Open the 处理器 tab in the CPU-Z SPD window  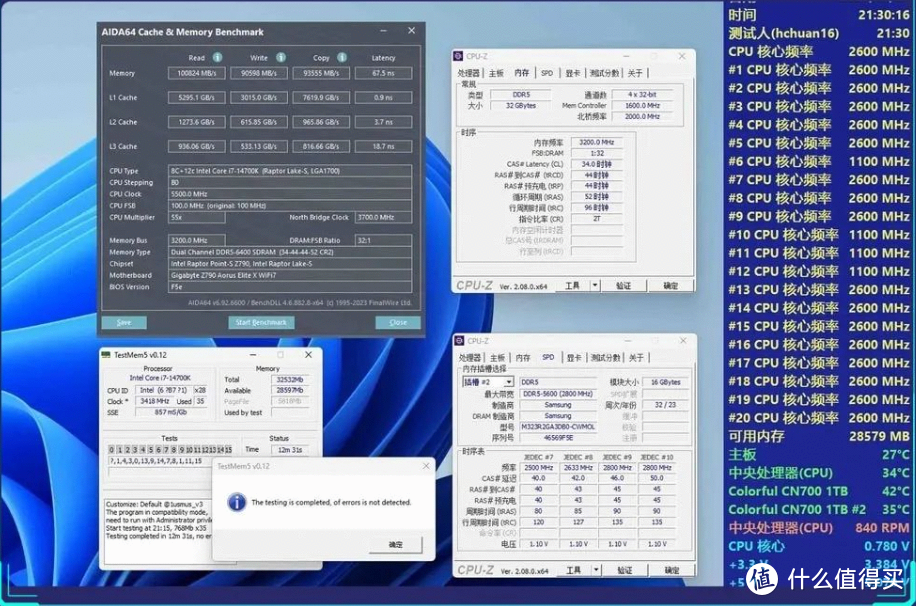pos(470,358)
